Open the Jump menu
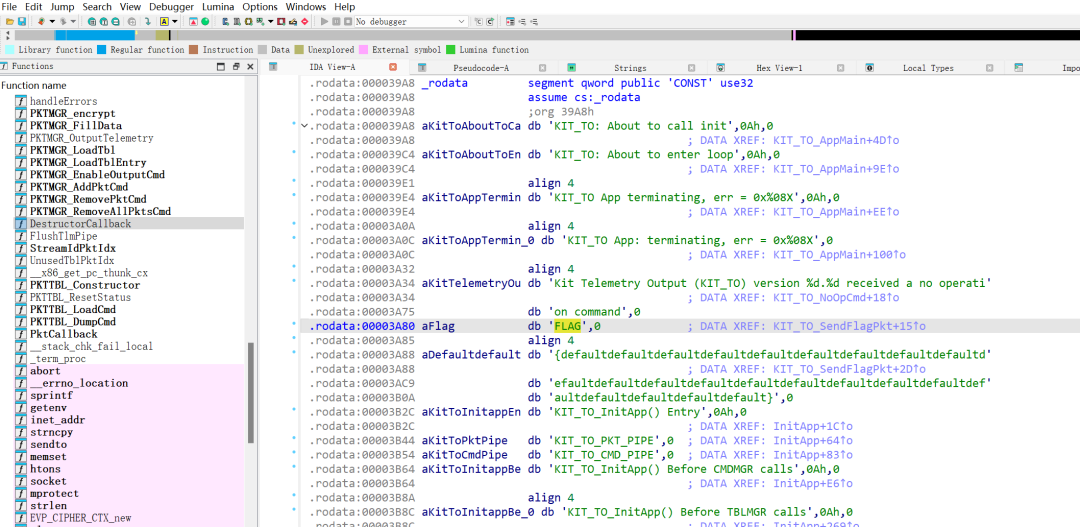 coord(63,6)
